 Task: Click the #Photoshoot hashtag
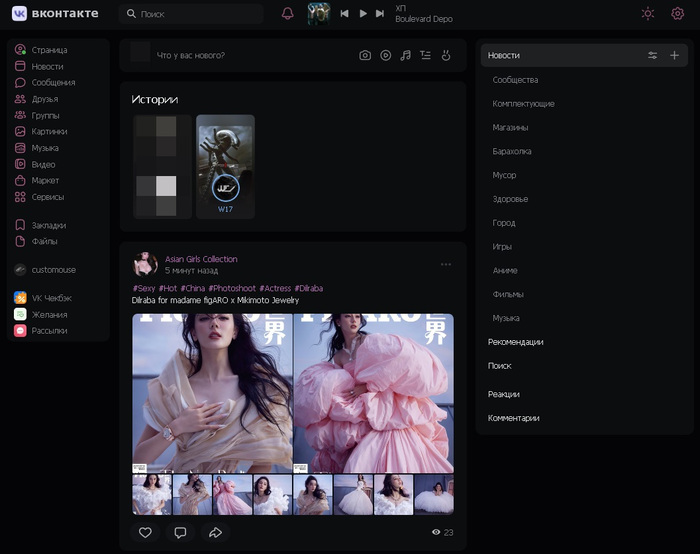coord(232,288)
